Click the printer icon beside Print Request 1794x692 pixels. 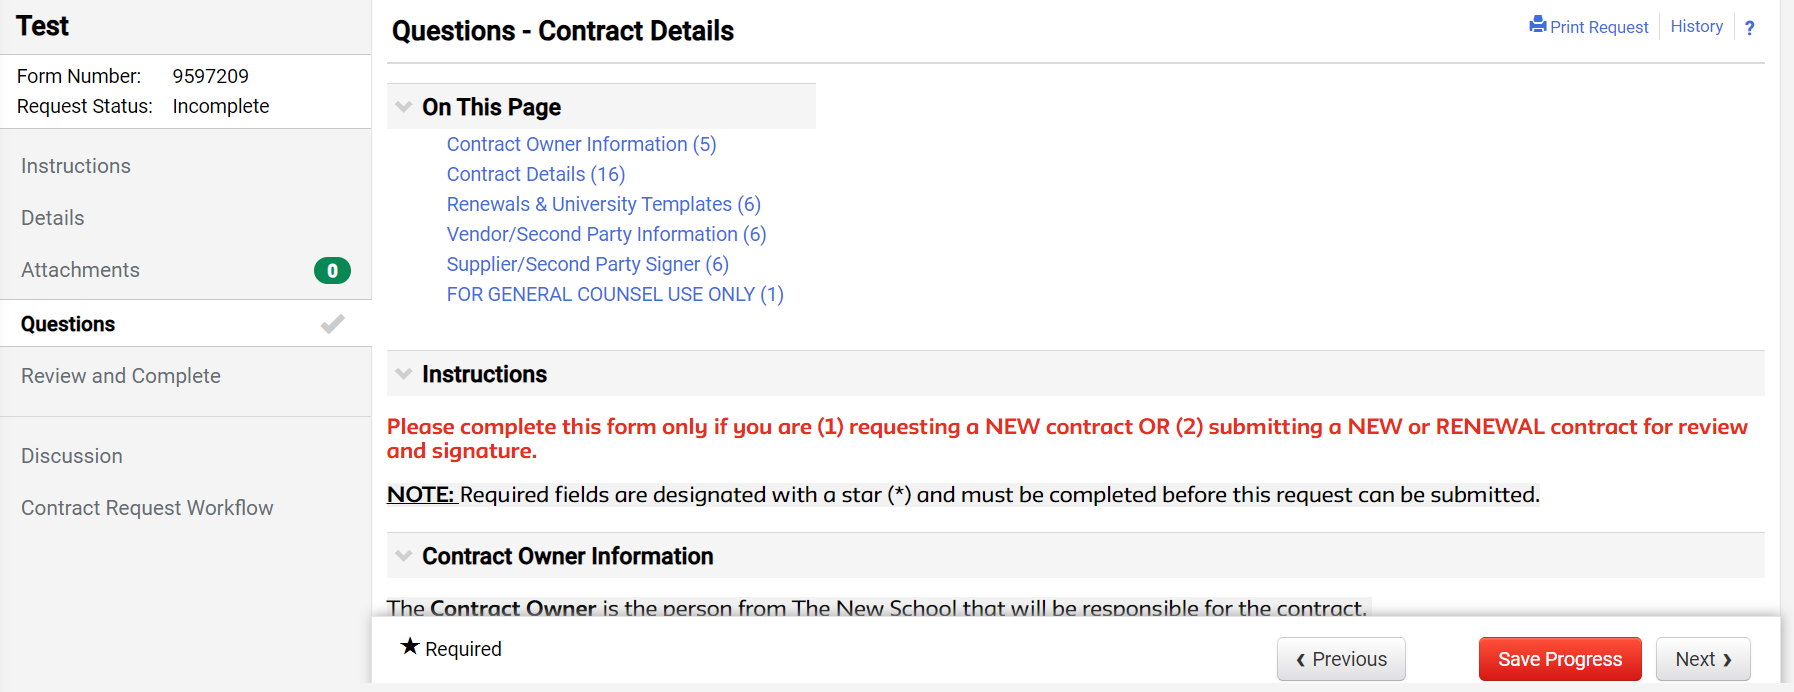(1538, 25)
